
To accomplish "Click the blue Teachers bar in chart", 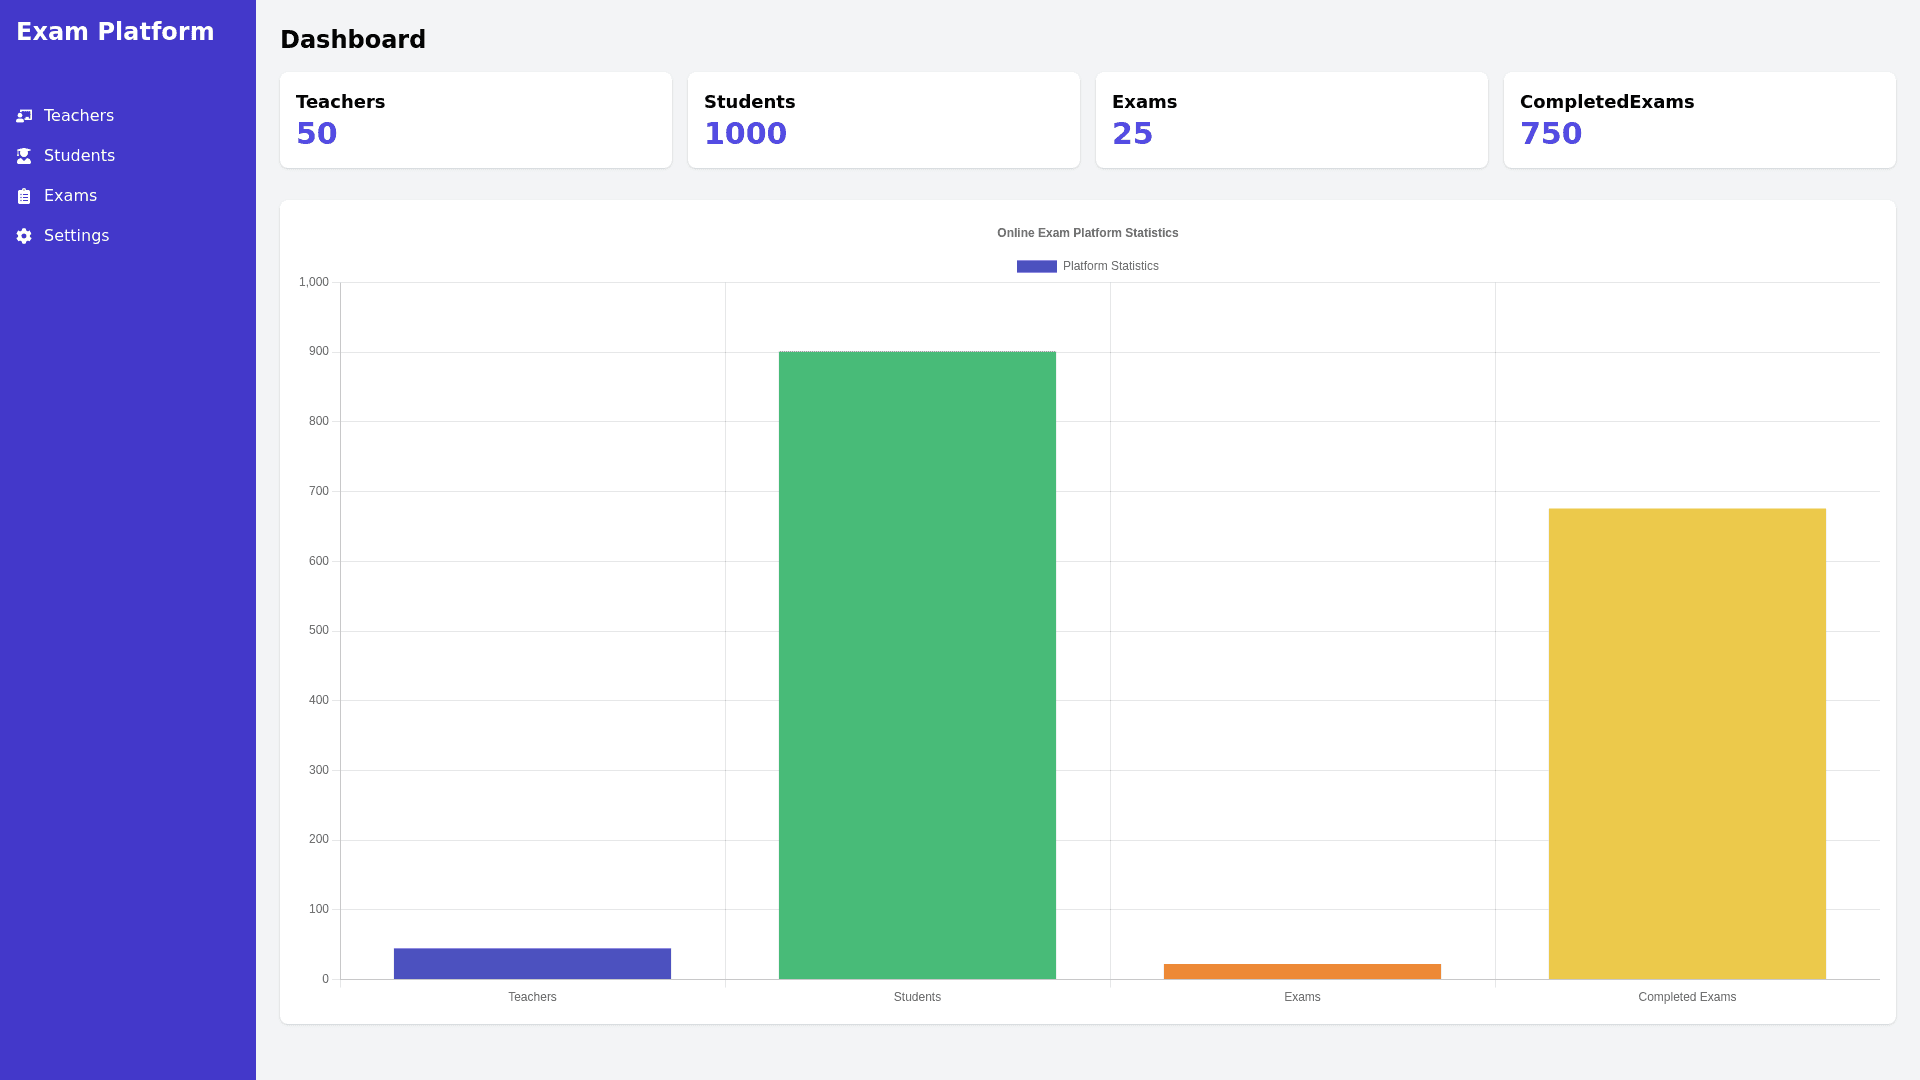I will click(x=532, y=963).
